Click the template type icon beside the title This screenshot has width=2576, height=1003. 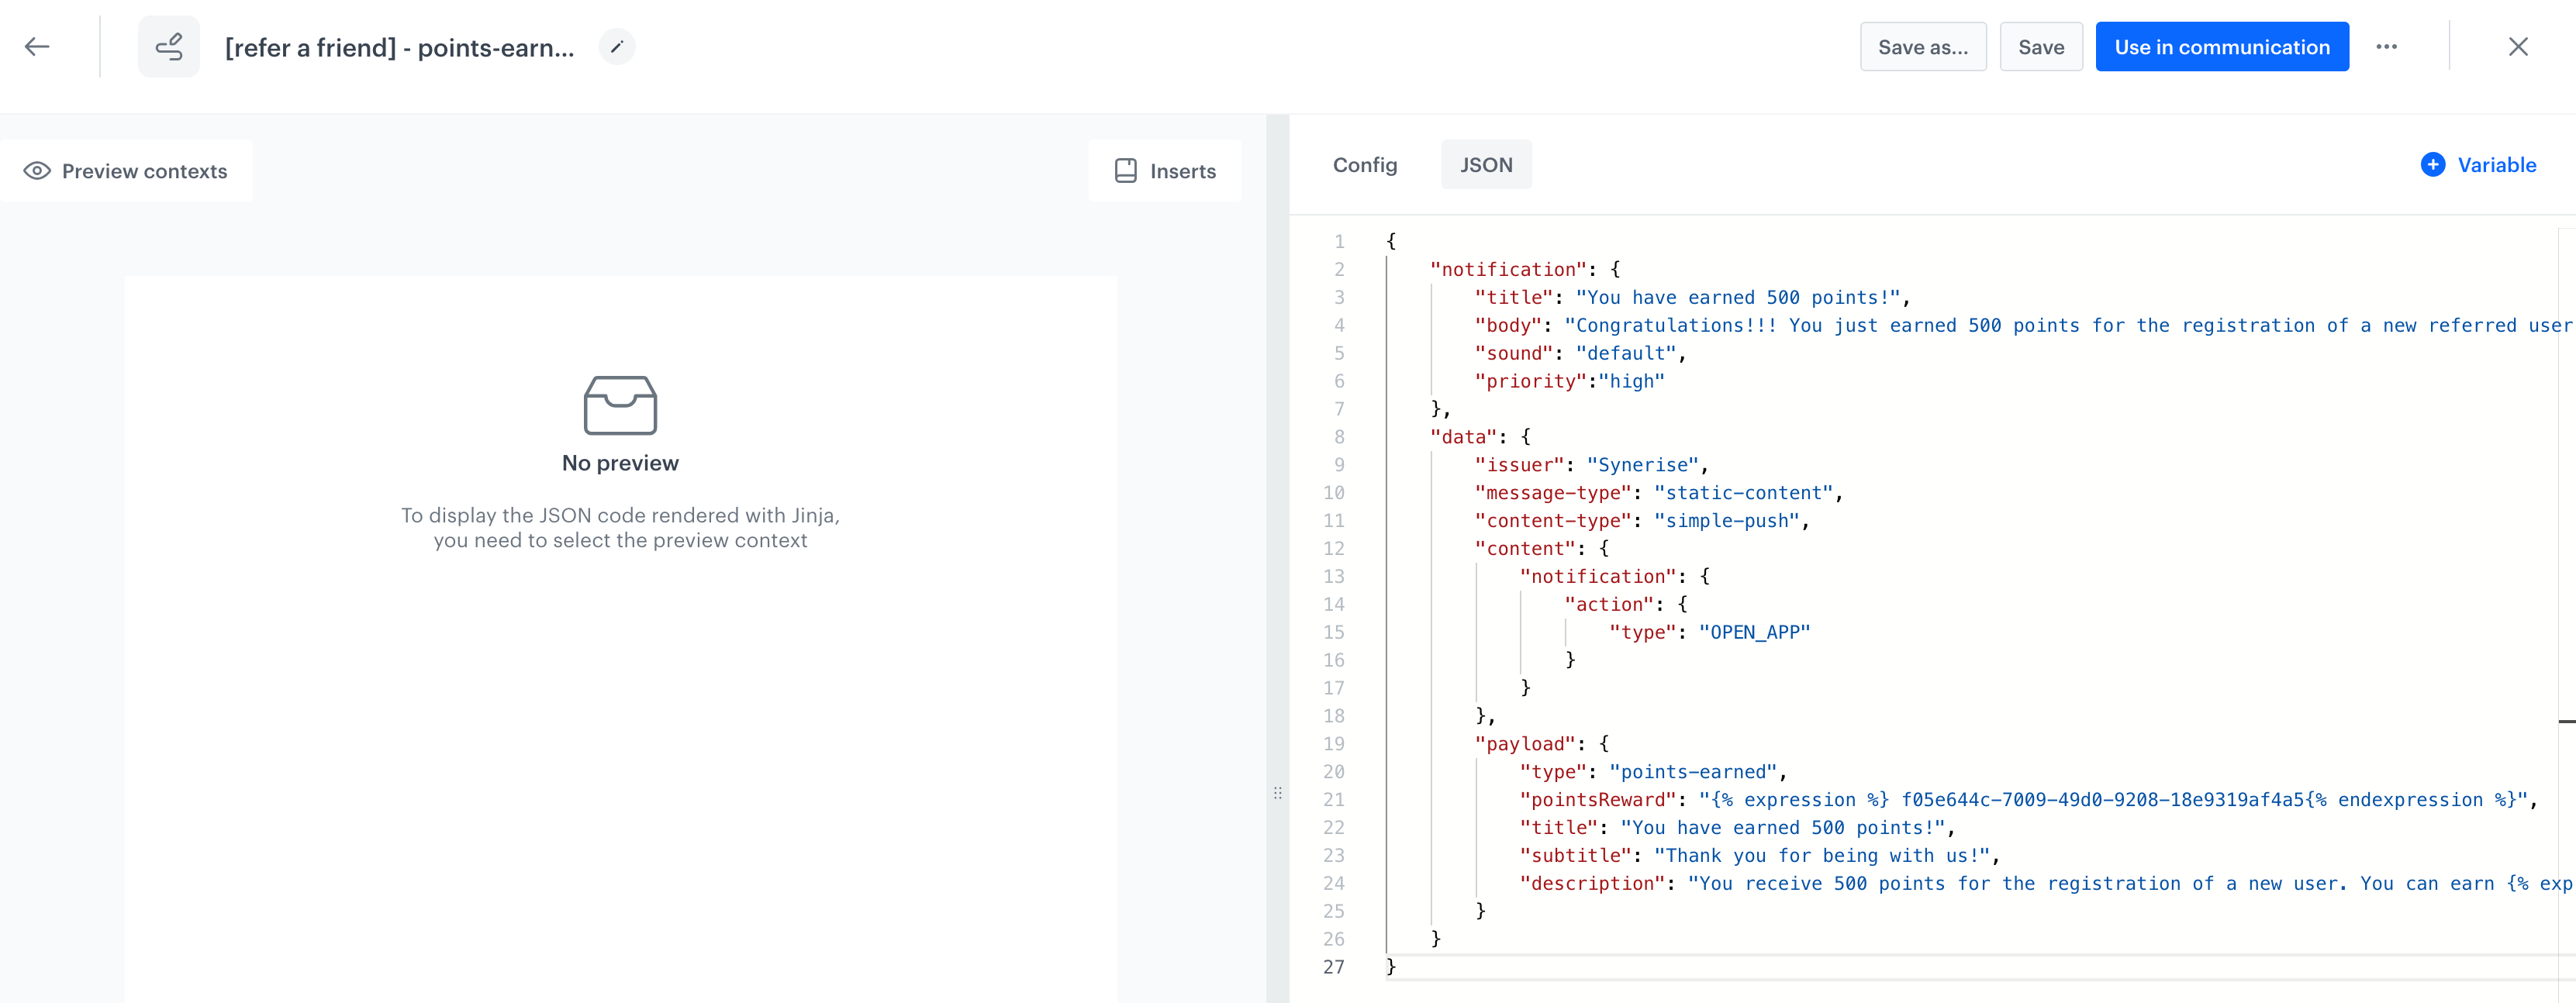point(168,46)
